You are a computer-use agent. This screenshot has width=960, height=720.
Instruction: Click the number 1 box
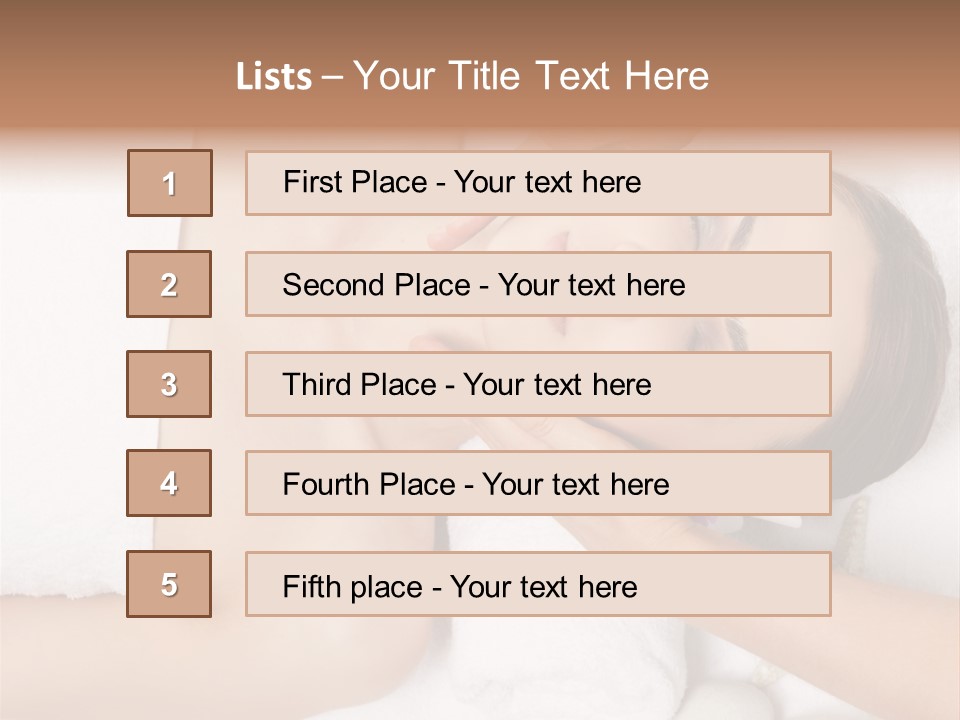(170, 183)
